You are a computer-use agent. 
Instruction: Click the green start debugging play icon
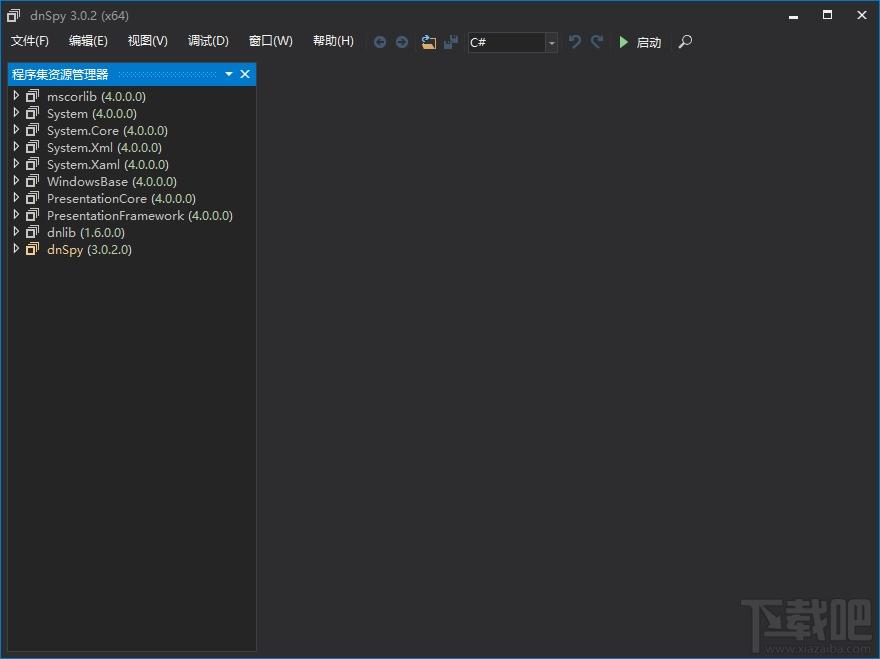(x=624, y=42)
